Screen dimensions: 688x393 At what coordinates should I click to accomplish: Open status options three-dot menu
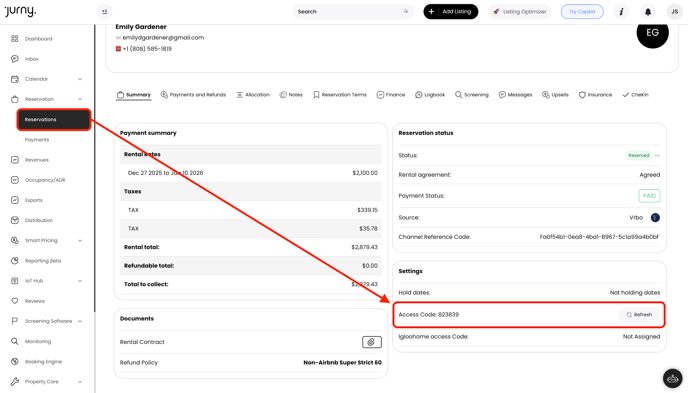657,155
